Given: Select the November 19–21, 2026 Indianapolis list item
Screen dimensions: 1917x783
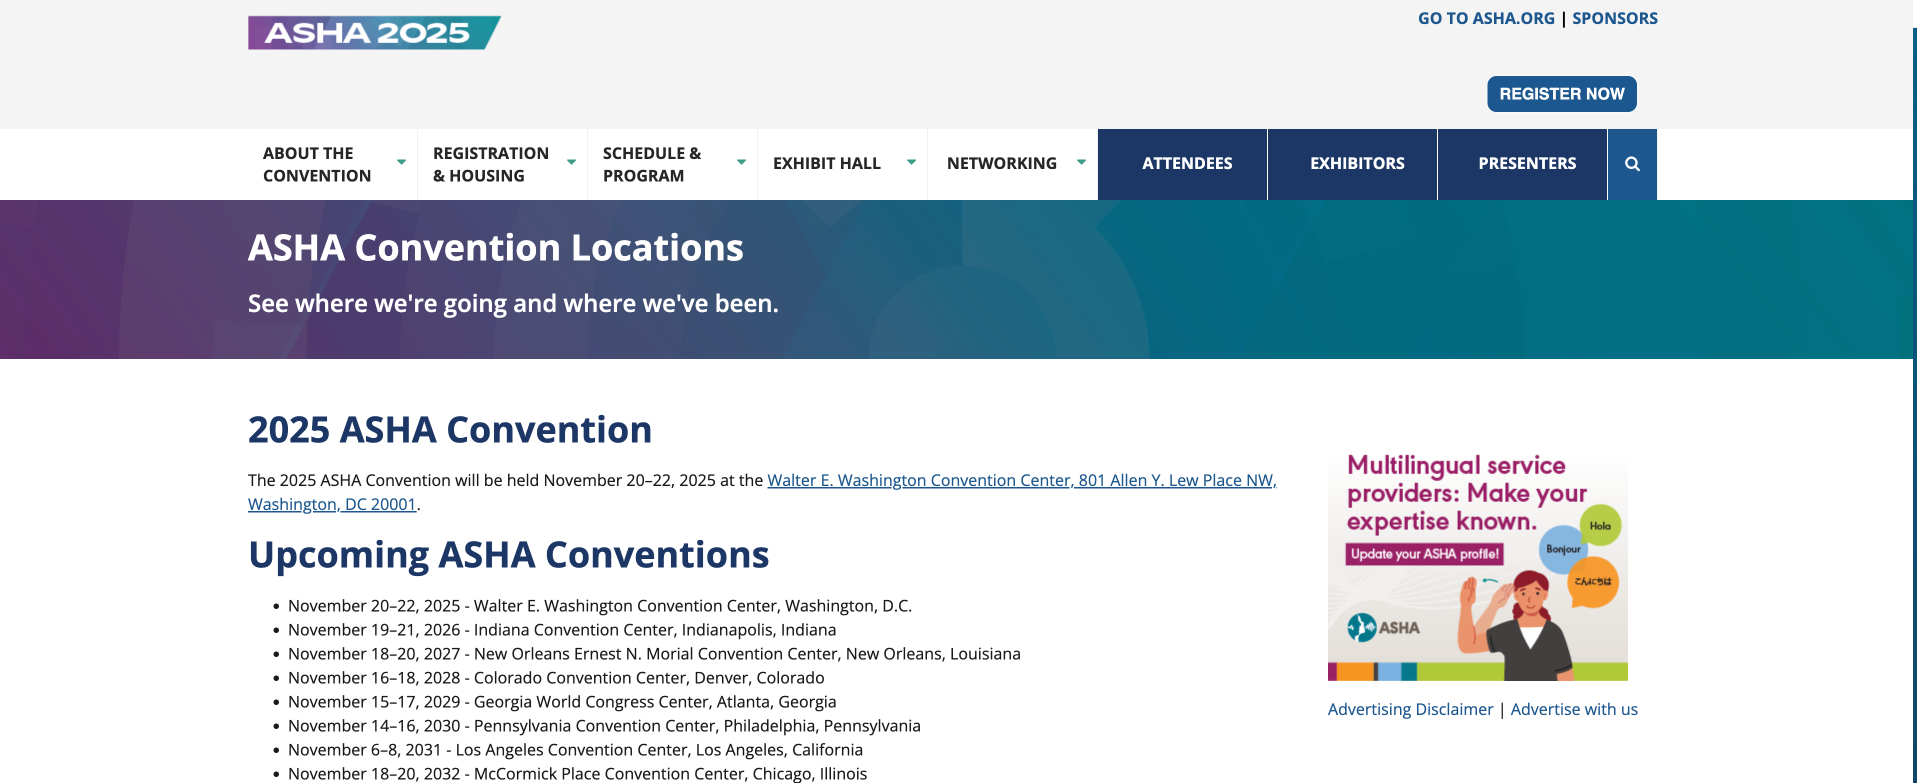Looking at the screenshot, I should [x=562, y=630].
